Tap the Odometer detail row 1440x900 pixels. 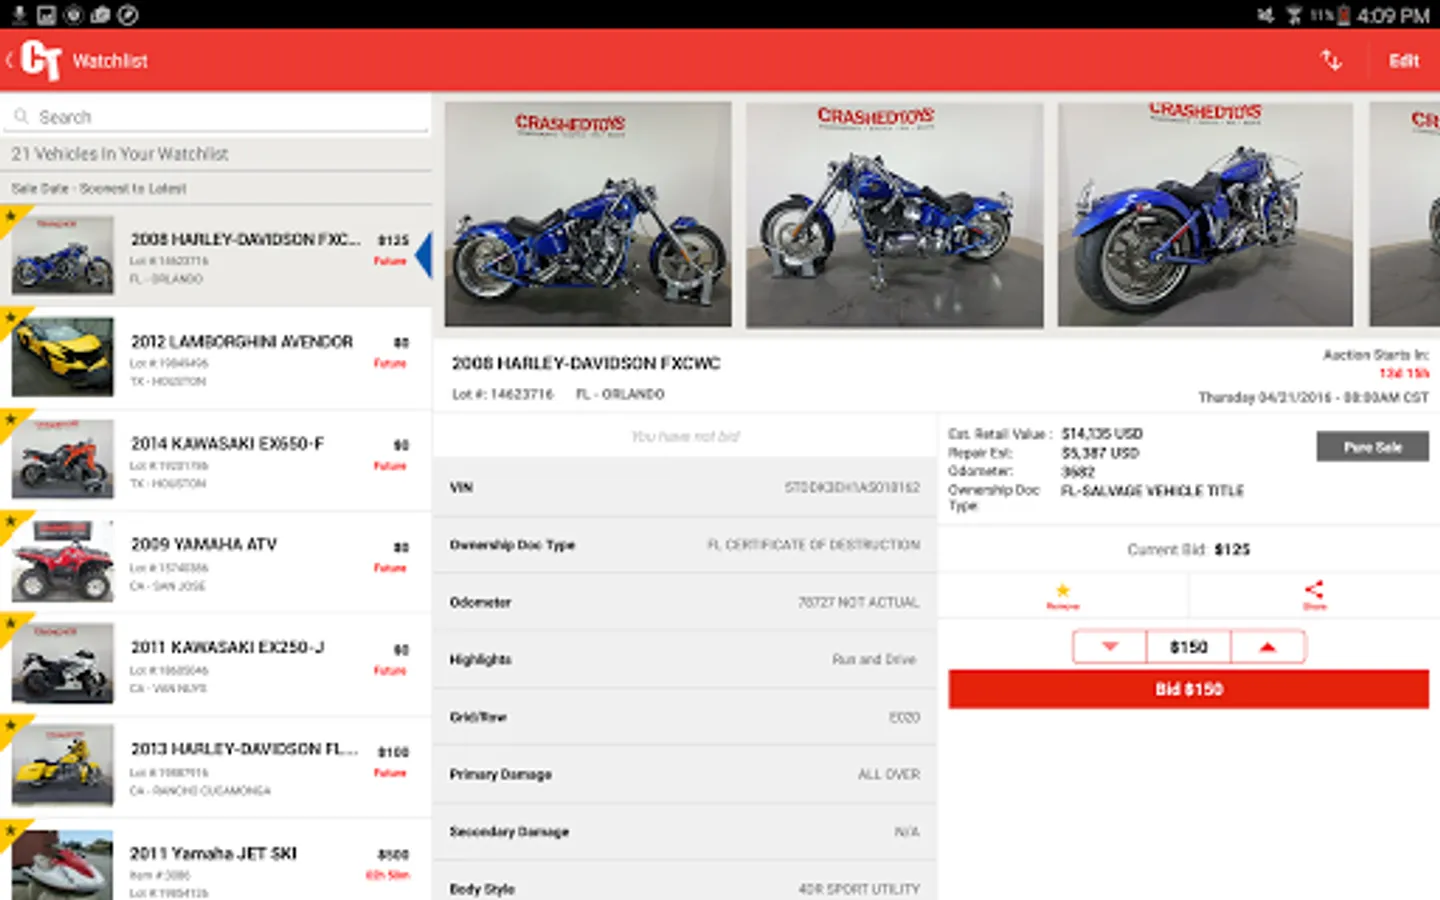click(x=685, y=602)
